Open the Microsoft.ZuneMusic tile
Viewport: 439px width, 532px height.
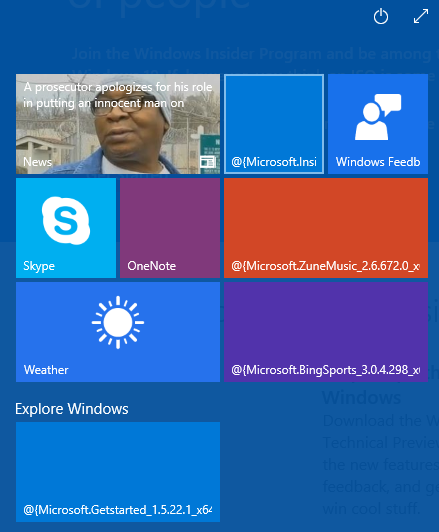326,228
